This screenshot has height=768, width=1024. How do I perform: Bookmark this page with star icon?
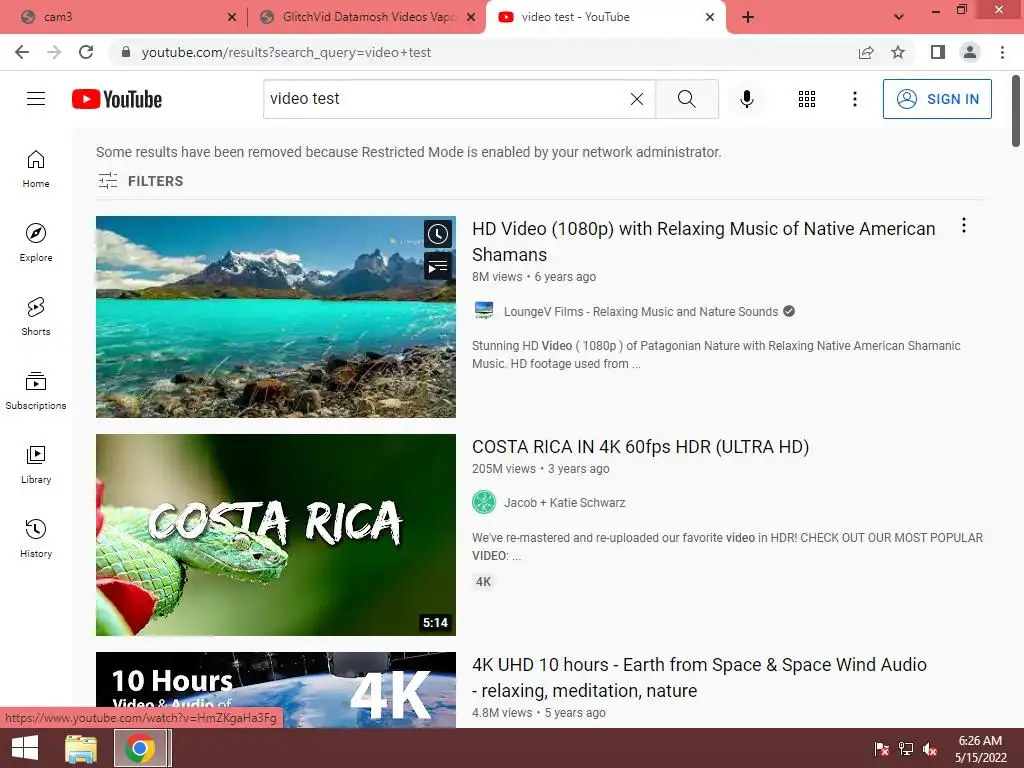coord(898,52)
